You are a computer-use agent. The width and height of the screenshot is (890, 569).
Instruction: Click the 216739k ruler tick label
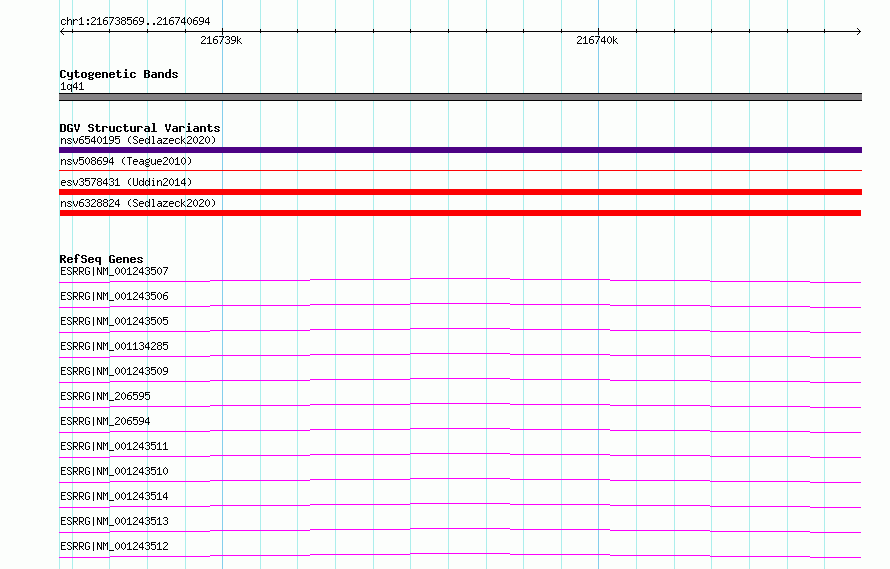(221, 40)
